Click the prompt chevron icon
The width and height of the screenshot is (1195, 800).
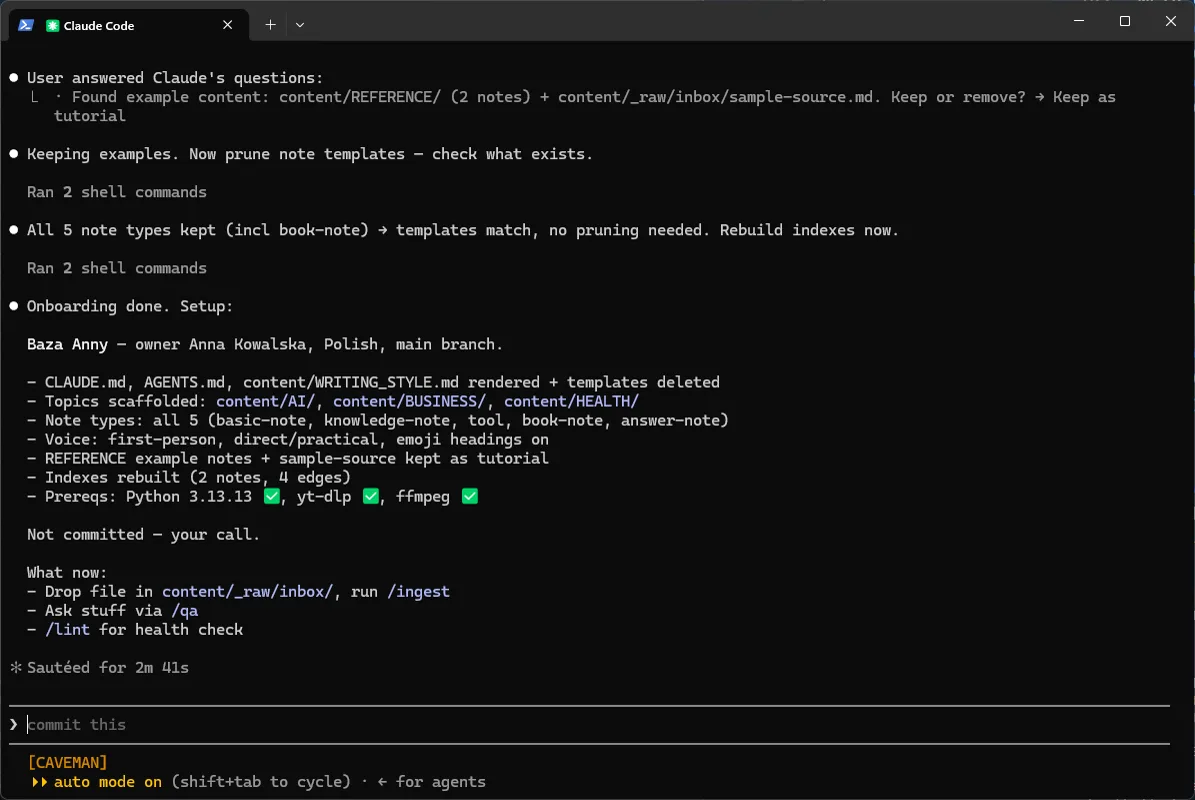click(x=14, y=725)
